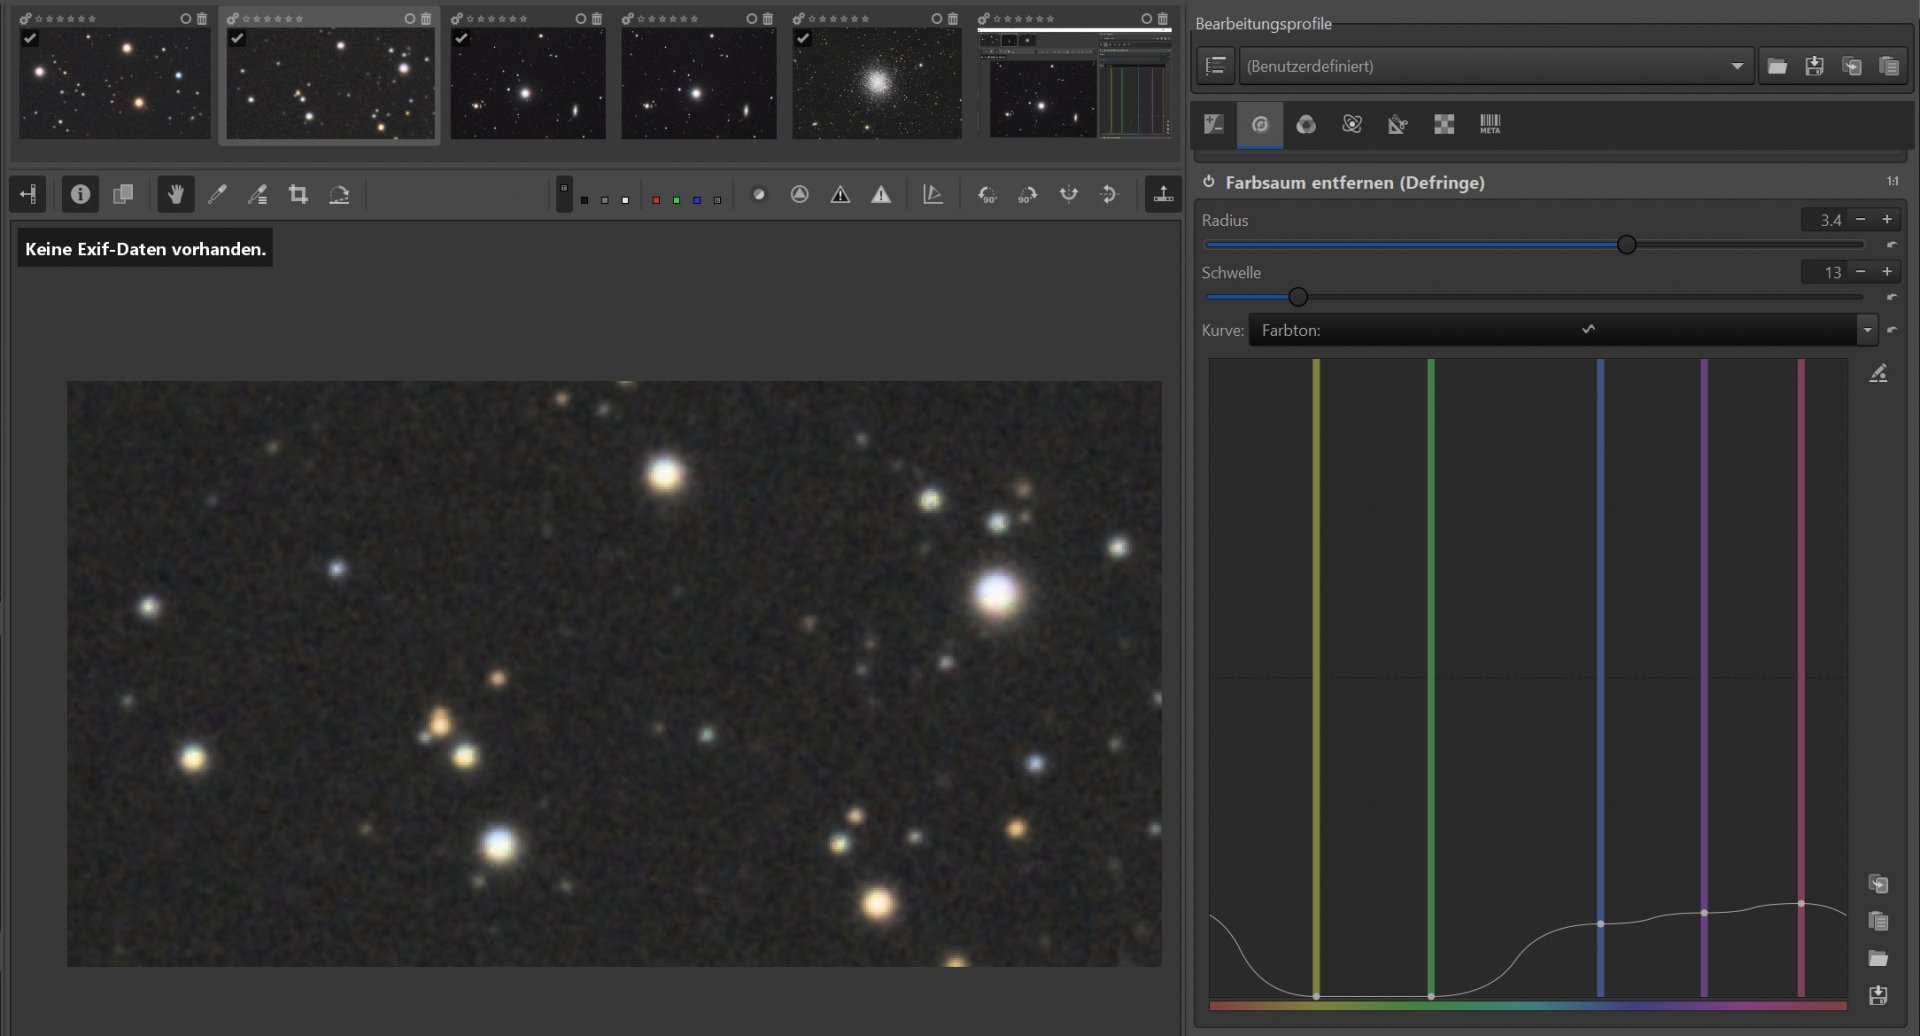
Task: Open the Exposure tab icon
Action: coord(1214,124)
